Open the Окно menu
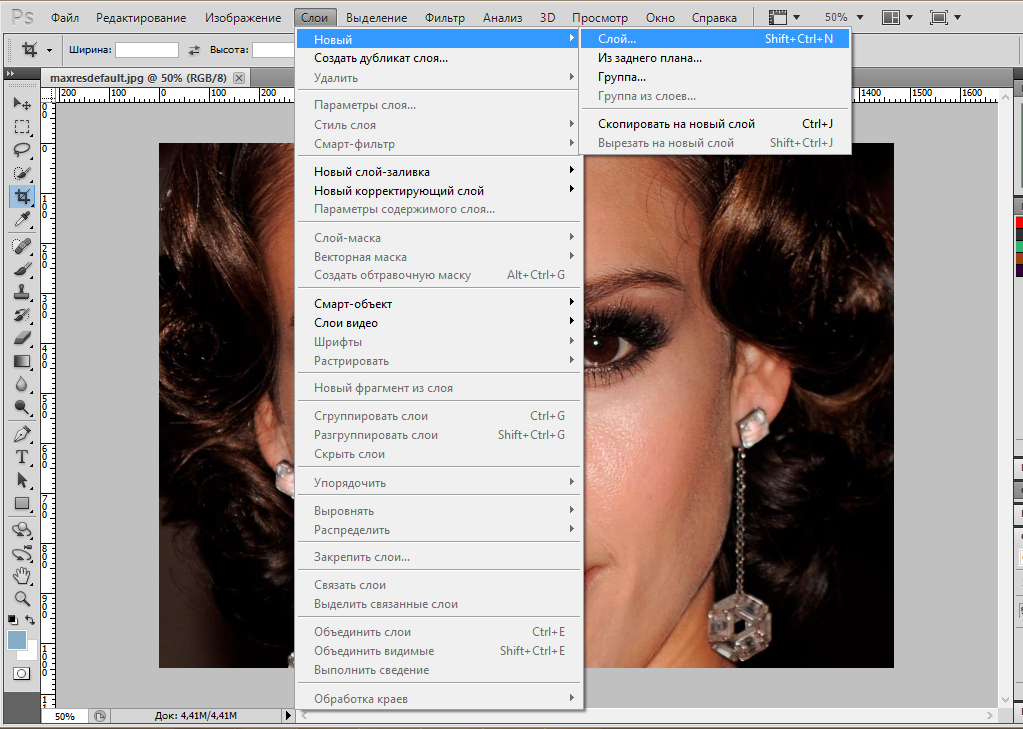Viewport: 1023px width, 729px height. point(660,18)
